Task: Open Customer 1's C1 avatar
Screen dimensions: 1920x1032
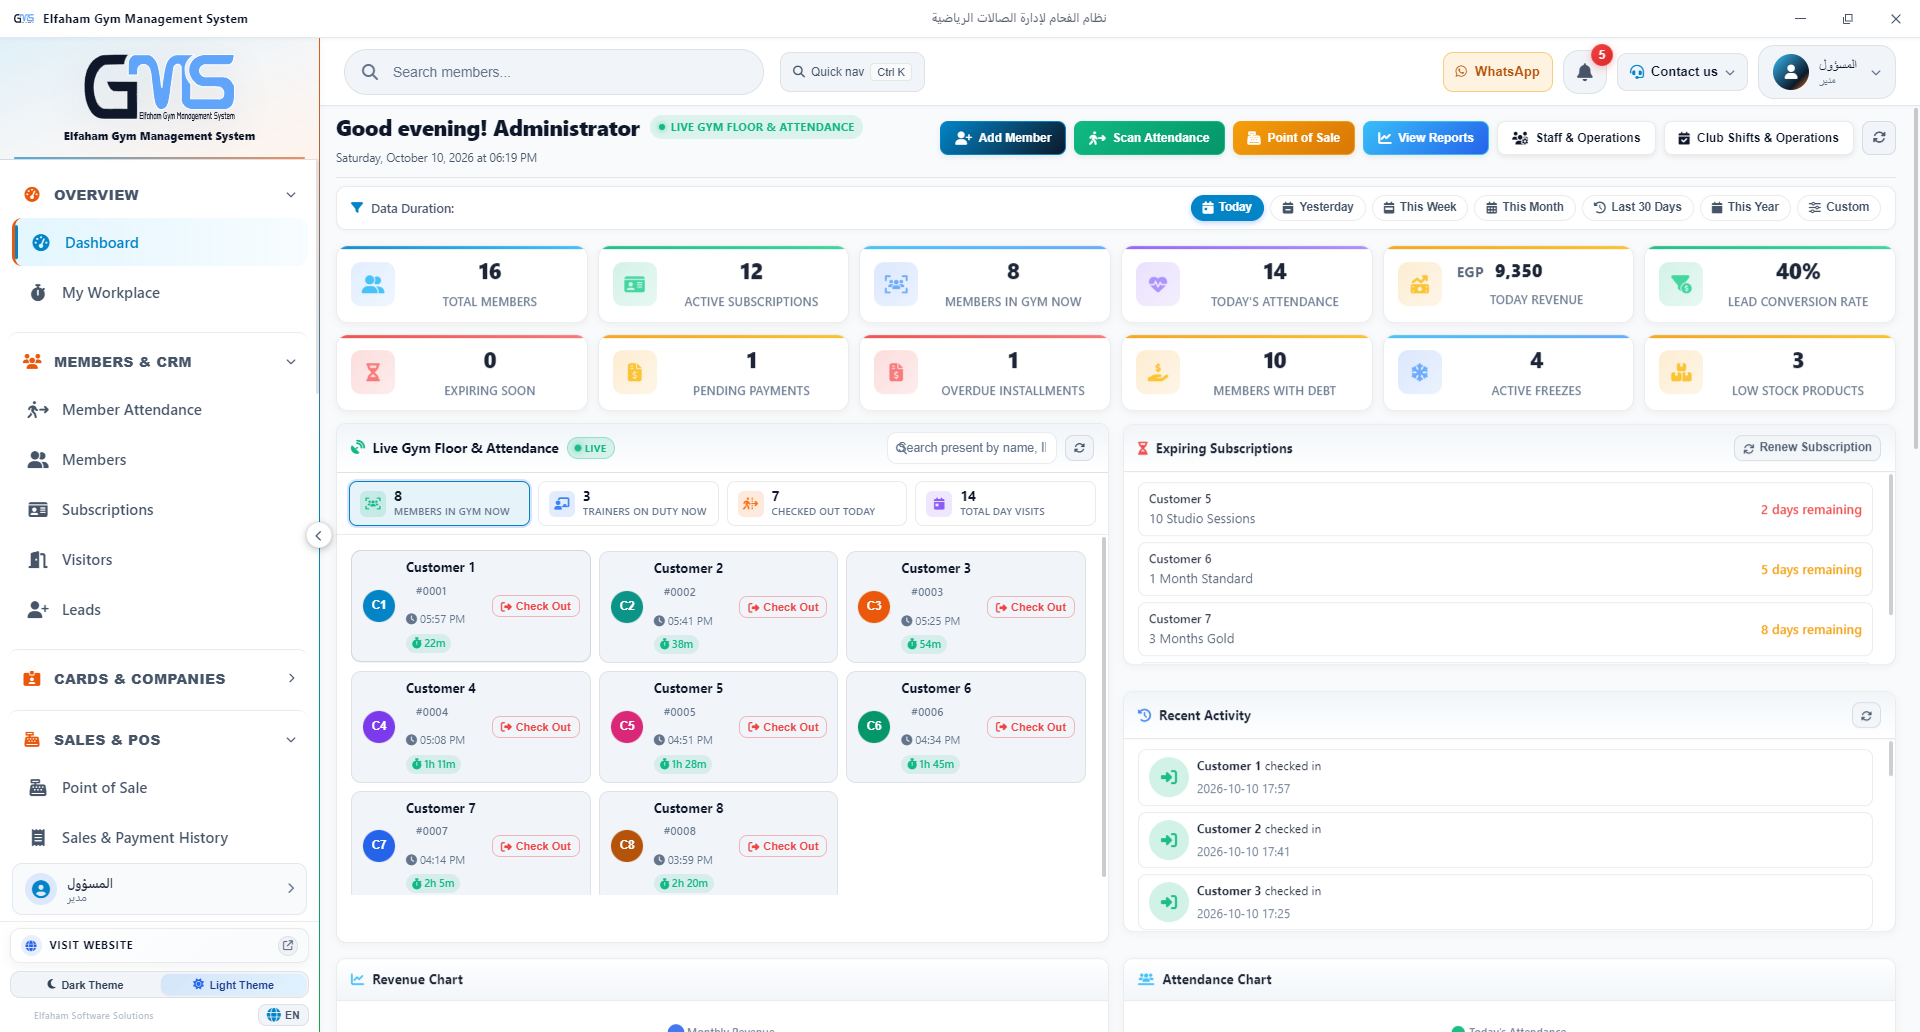Action: tap(379, 605)
